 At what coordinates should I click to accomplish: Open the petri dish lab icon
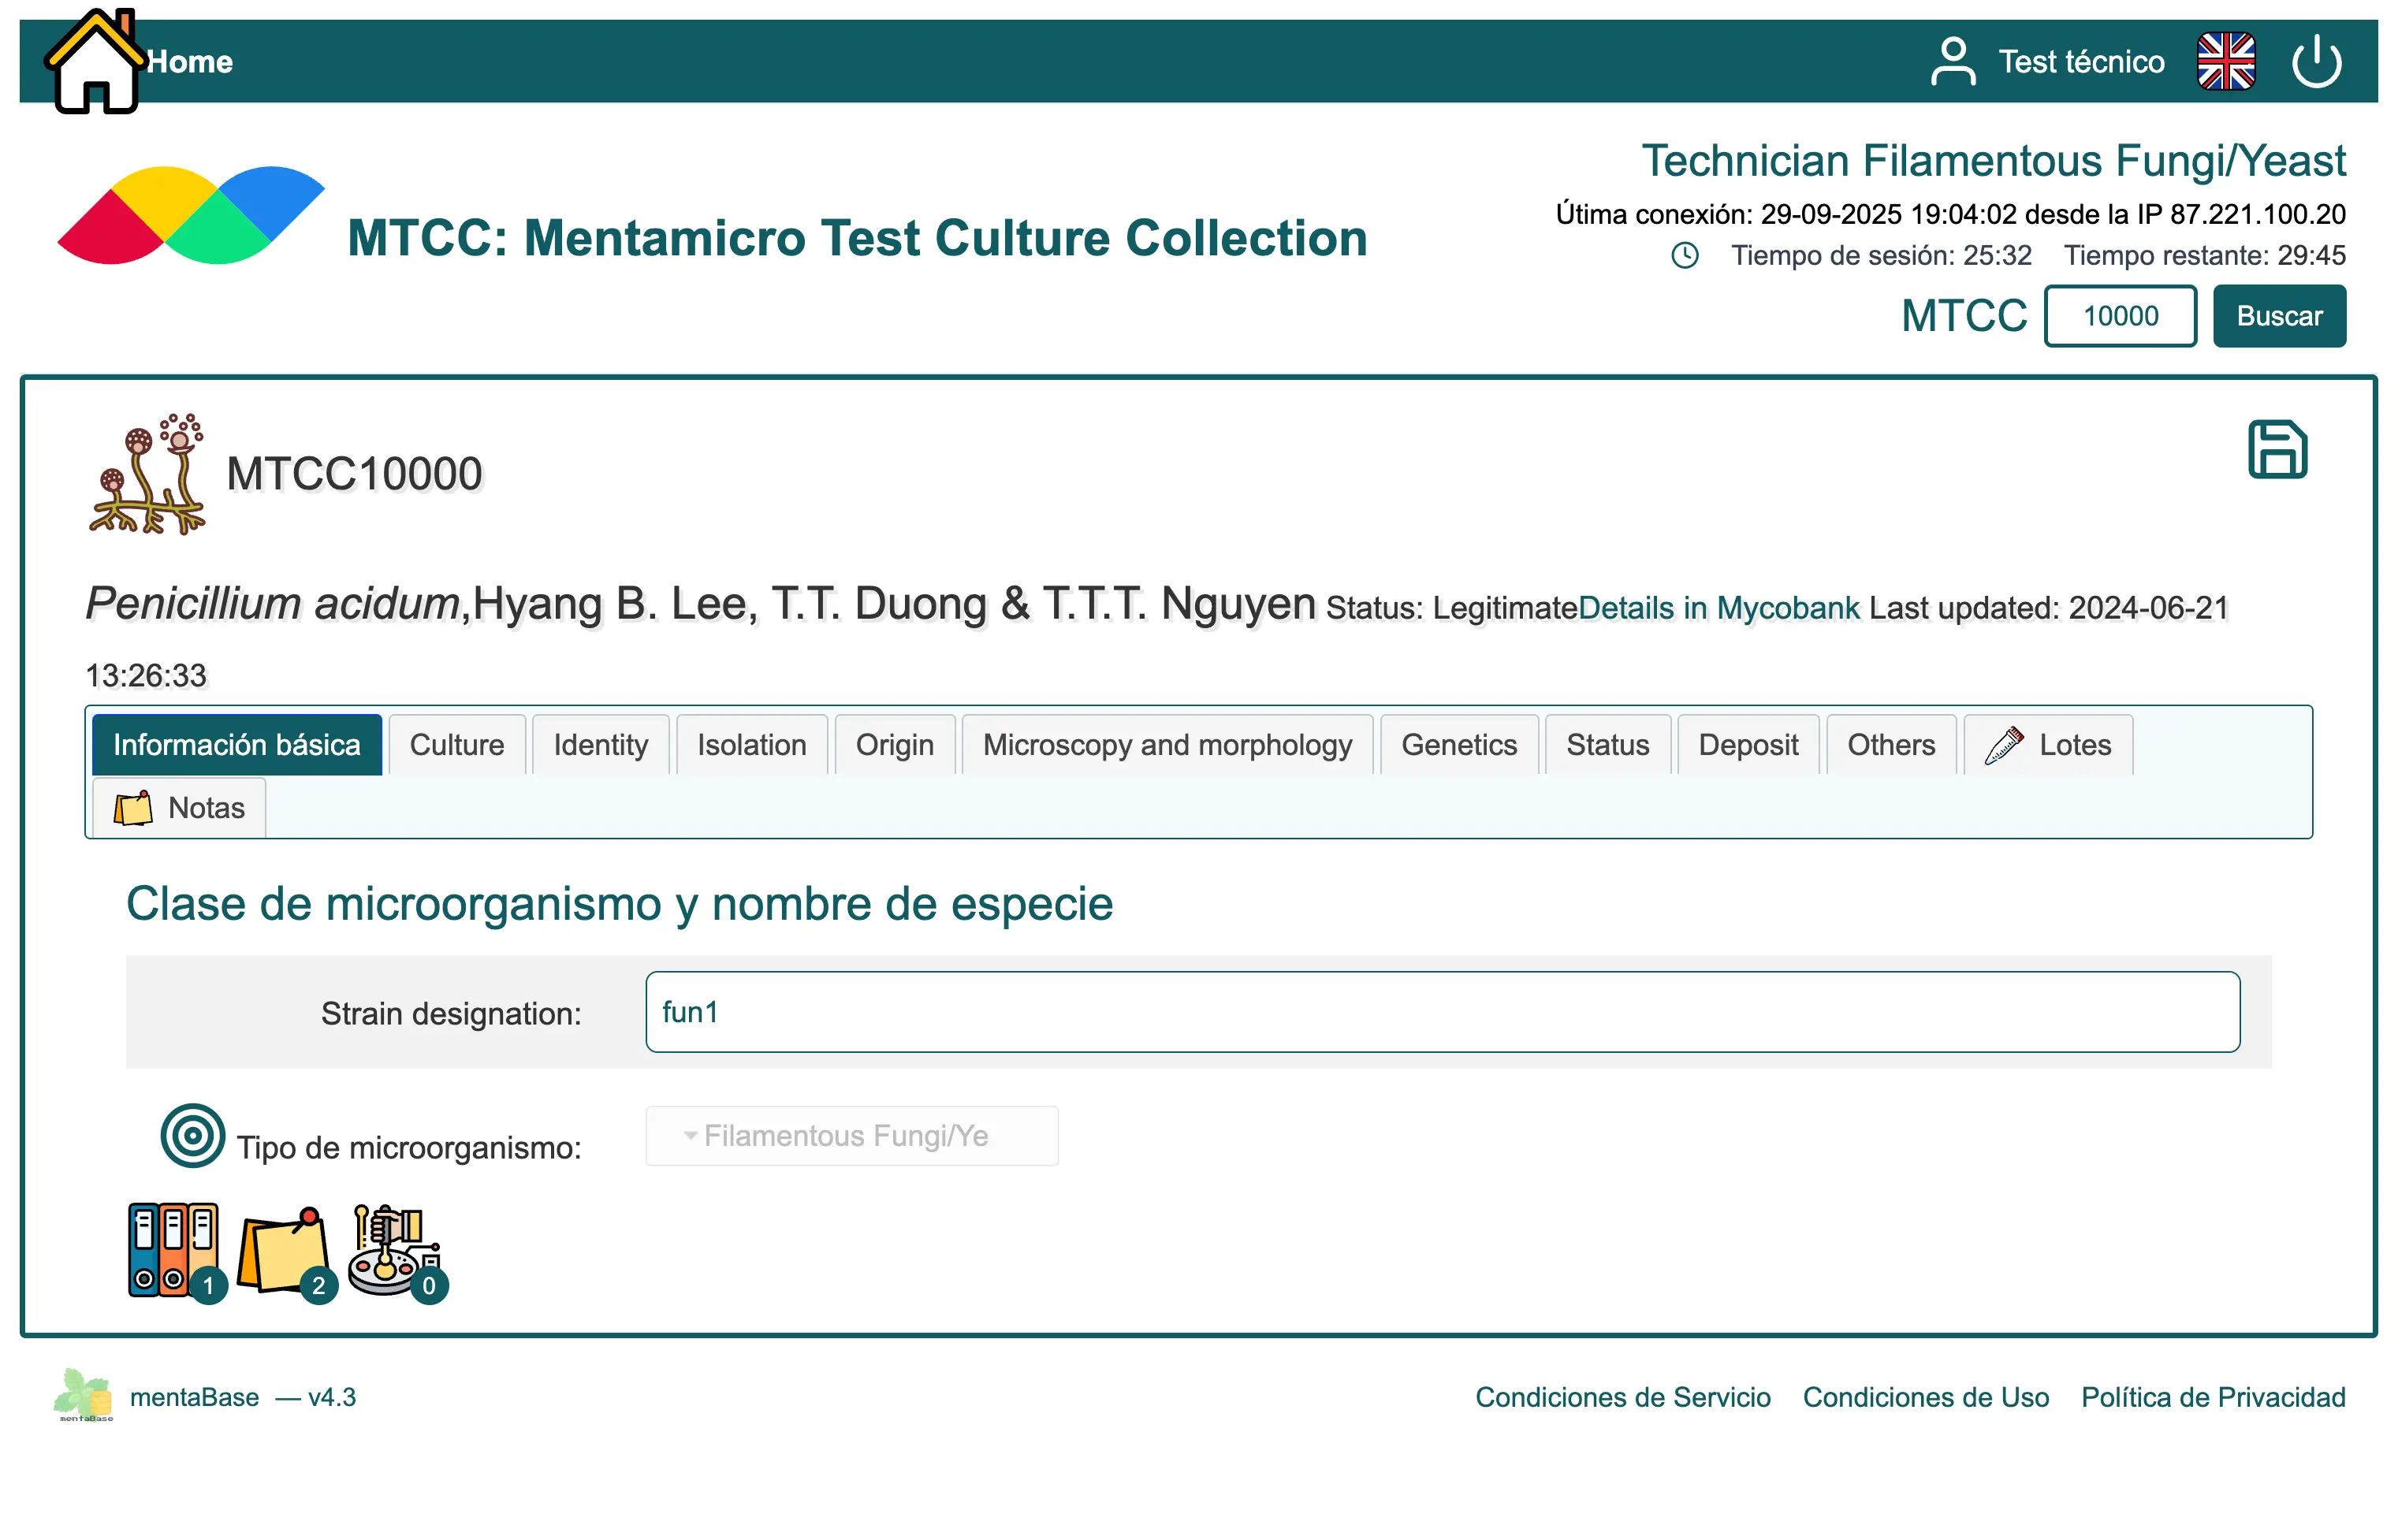tap(393, 1250)
